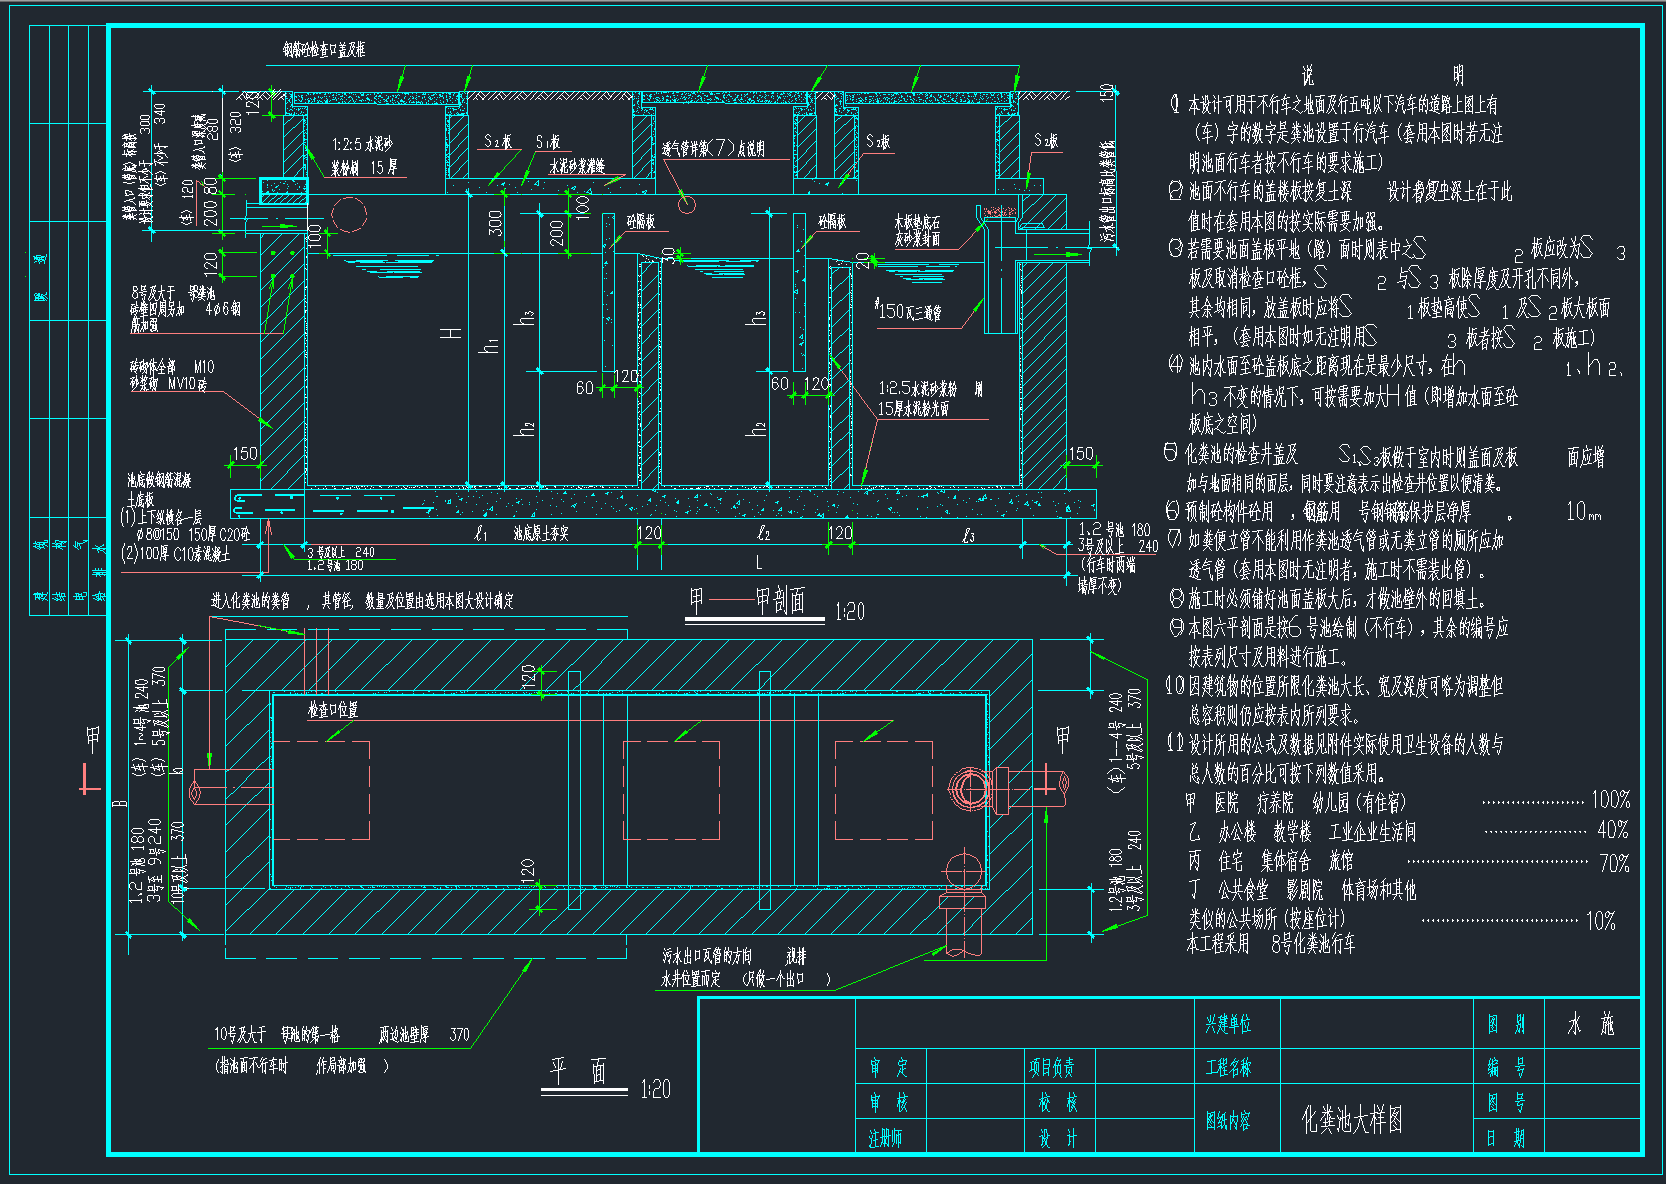The width and height of the screenshot is (1666, 1184).
Task: Click the 1:20 scale beside '甲—甲剖面'
Action: [850, 611]
